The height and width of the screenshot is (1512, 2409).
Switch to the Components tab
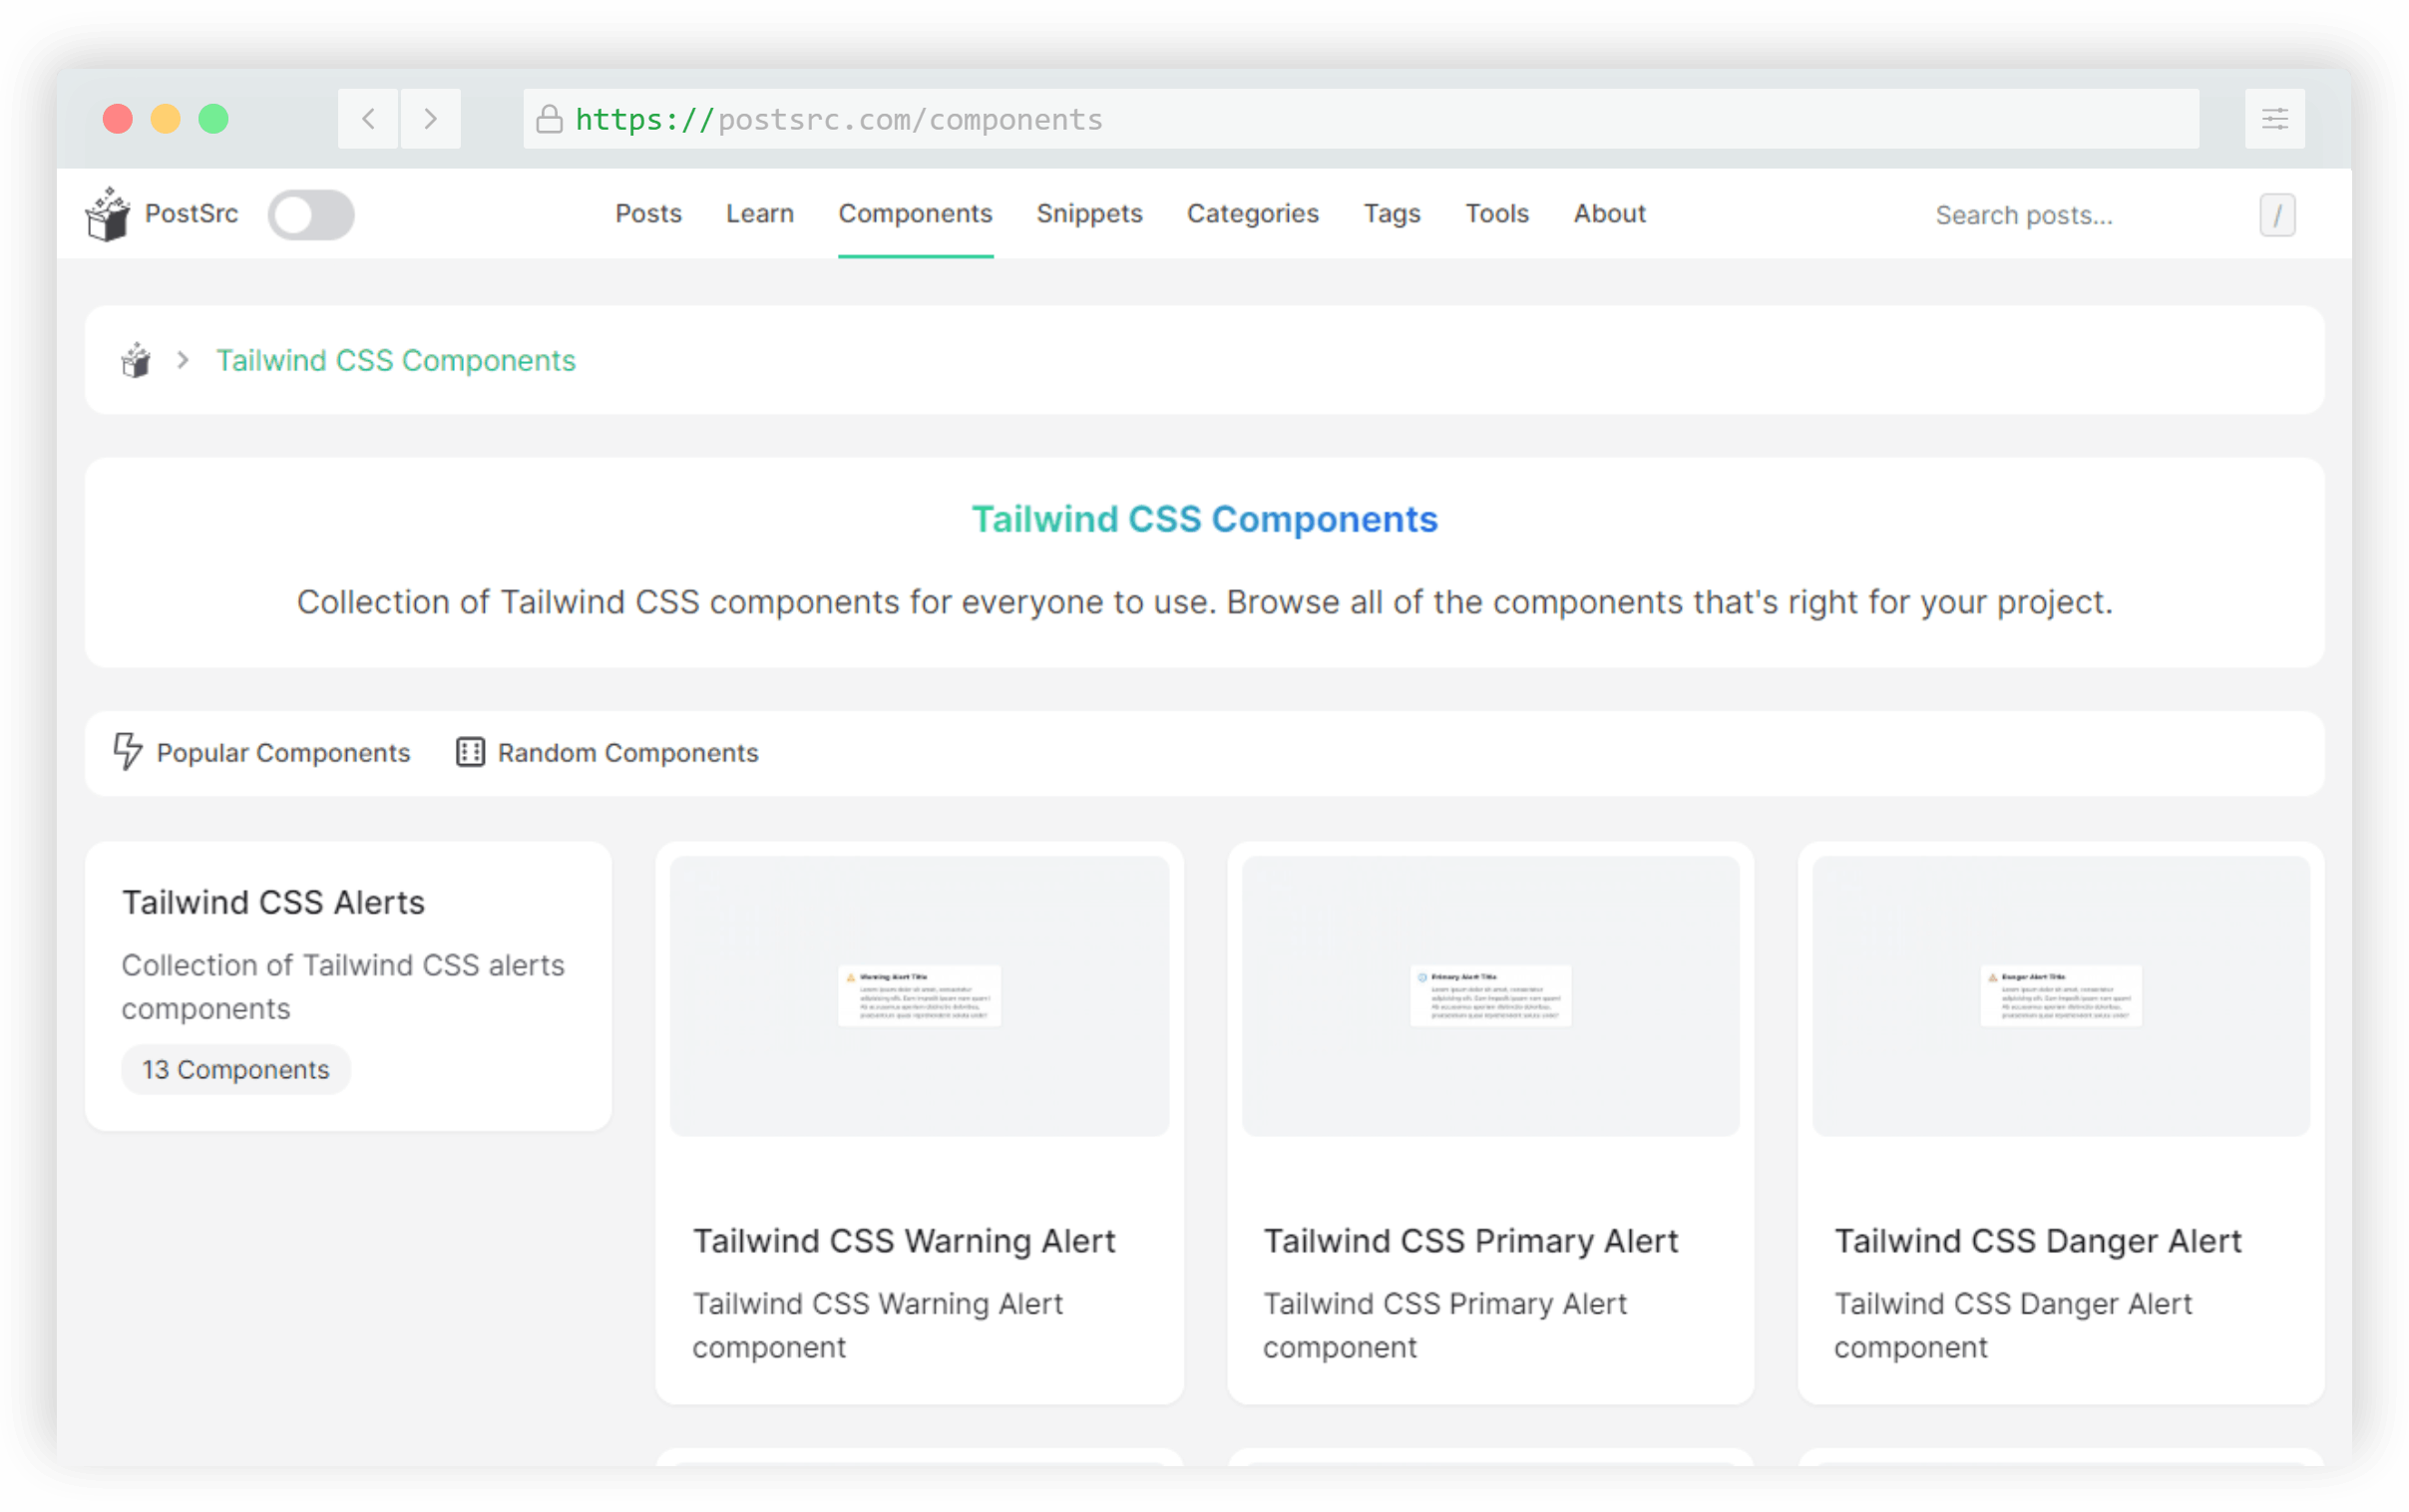point(915,214)
